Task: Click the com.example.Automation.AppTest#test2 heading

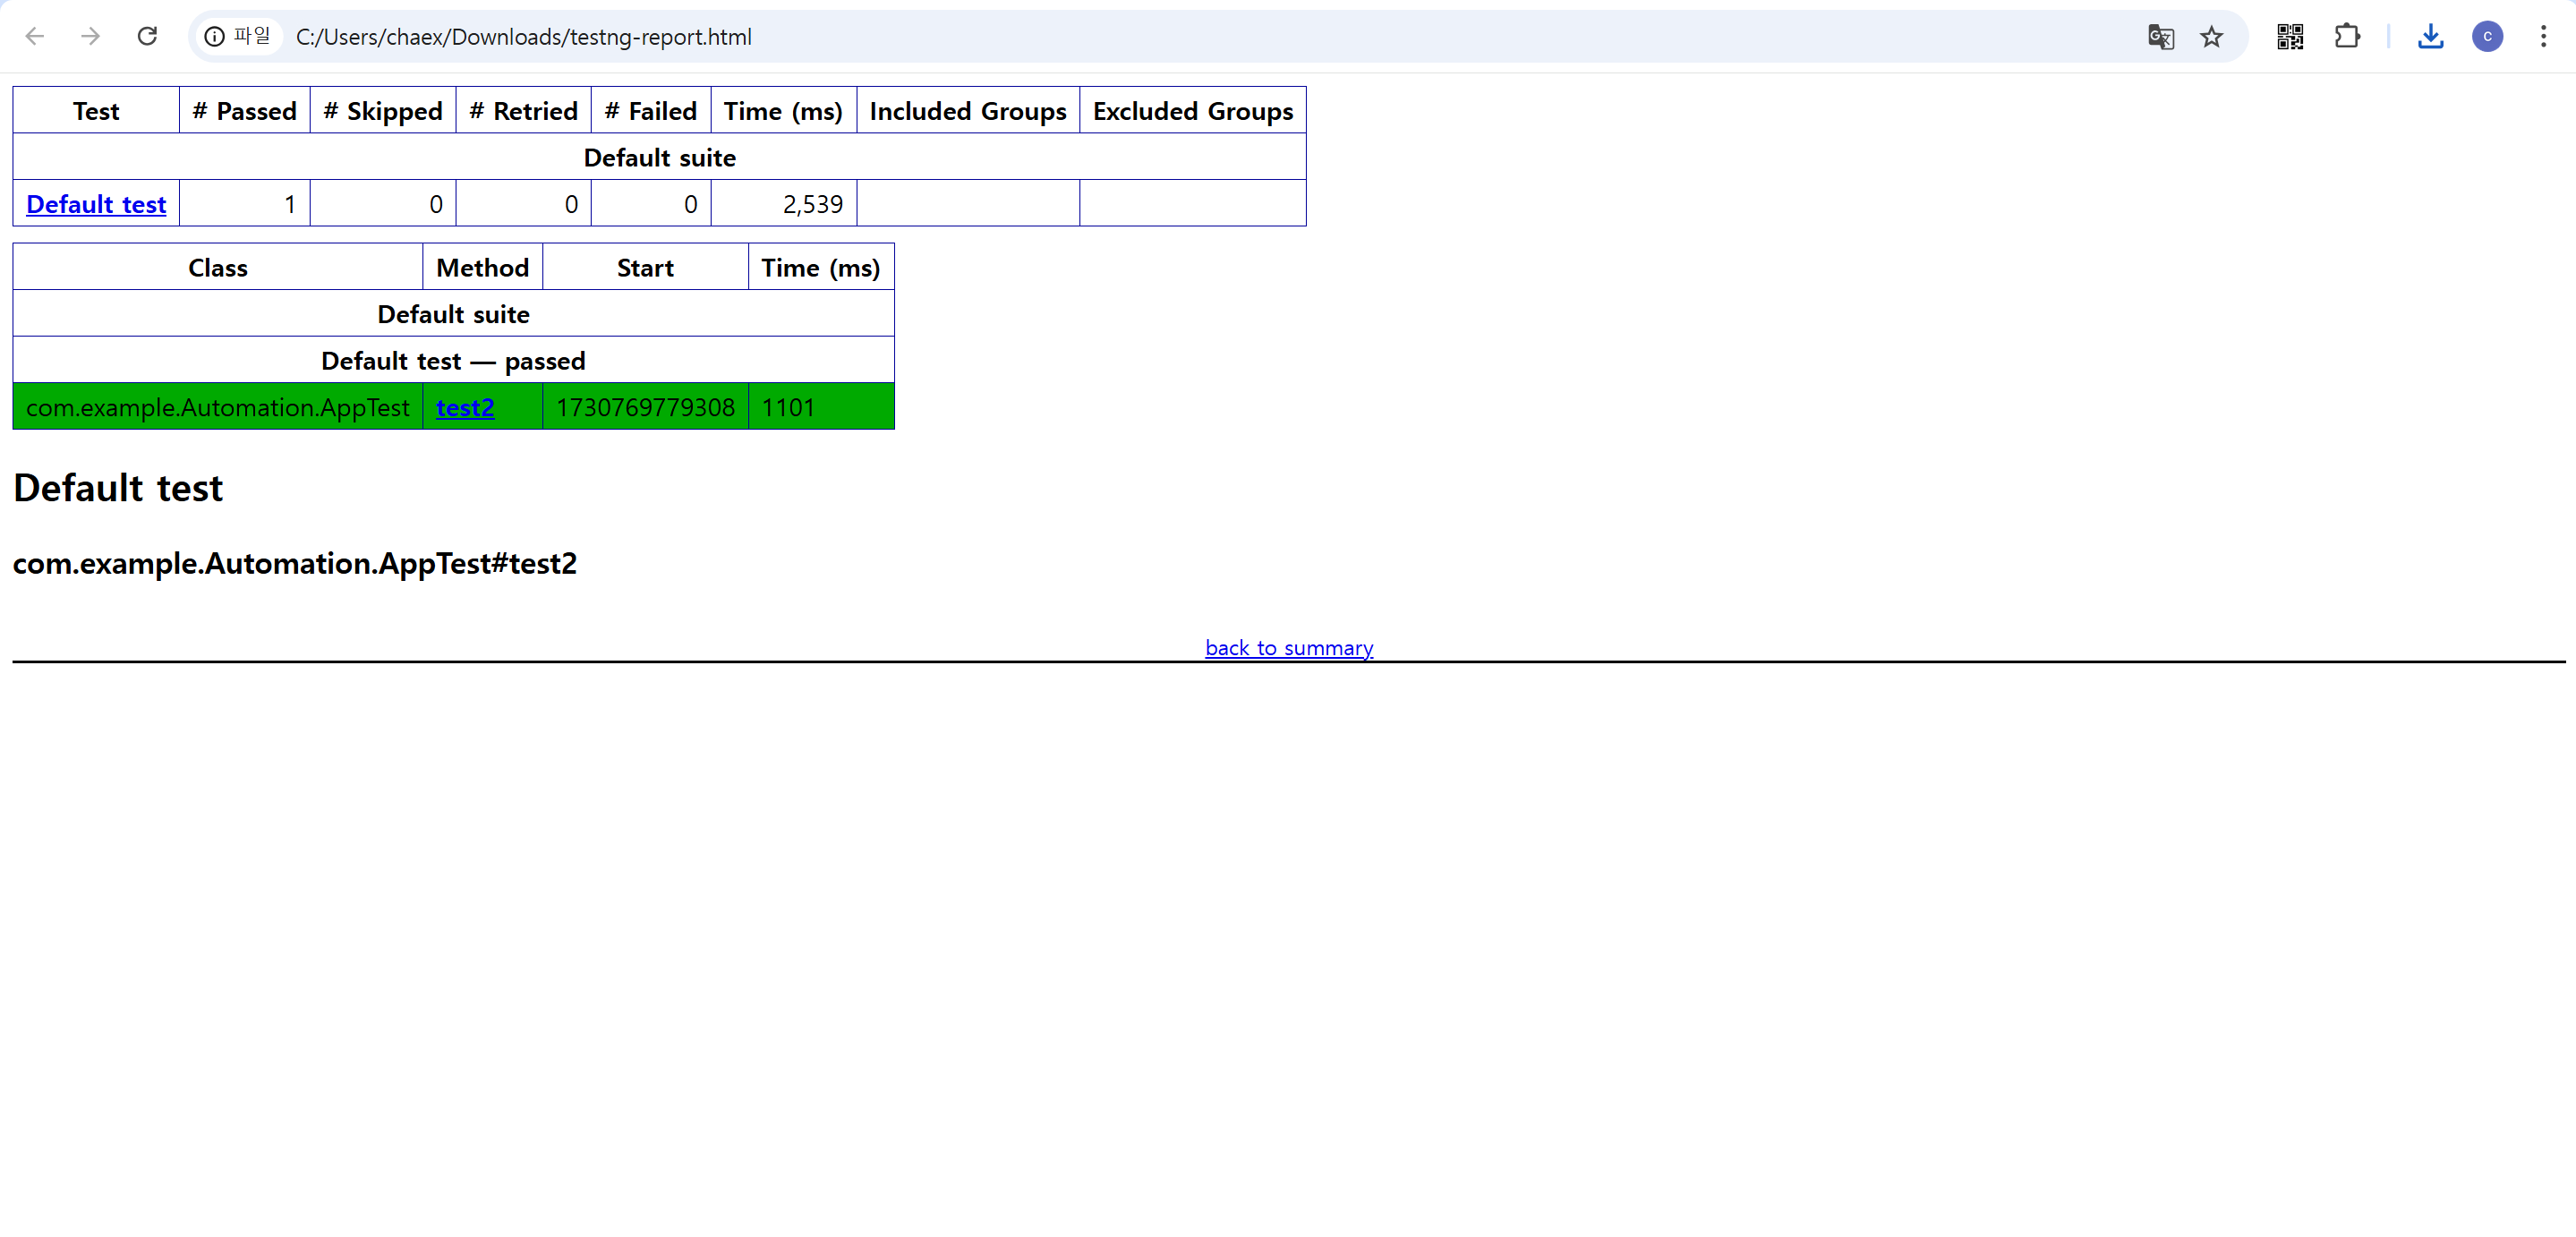Action: point(294,563)
